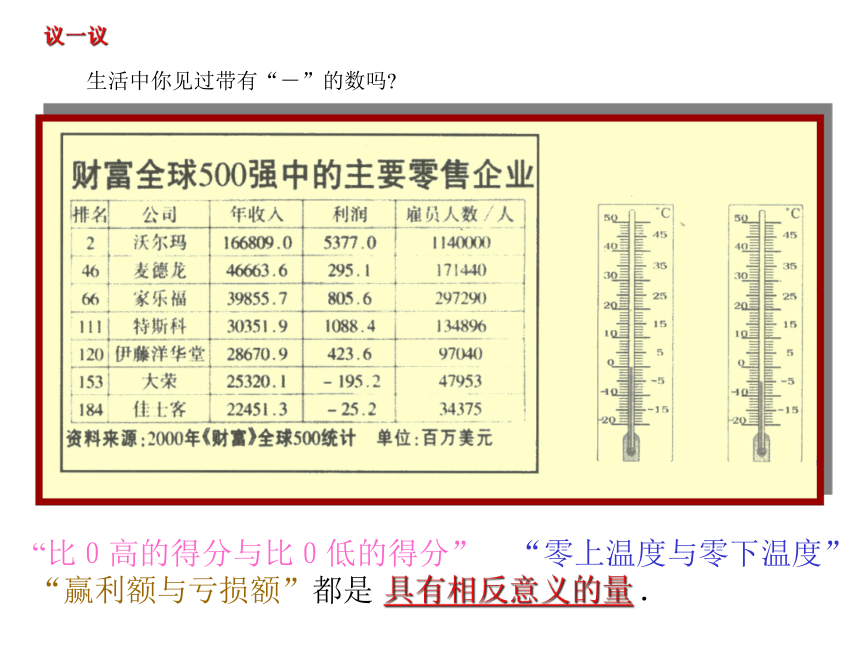Click the rank cell "153"

(x=90, y=382)
